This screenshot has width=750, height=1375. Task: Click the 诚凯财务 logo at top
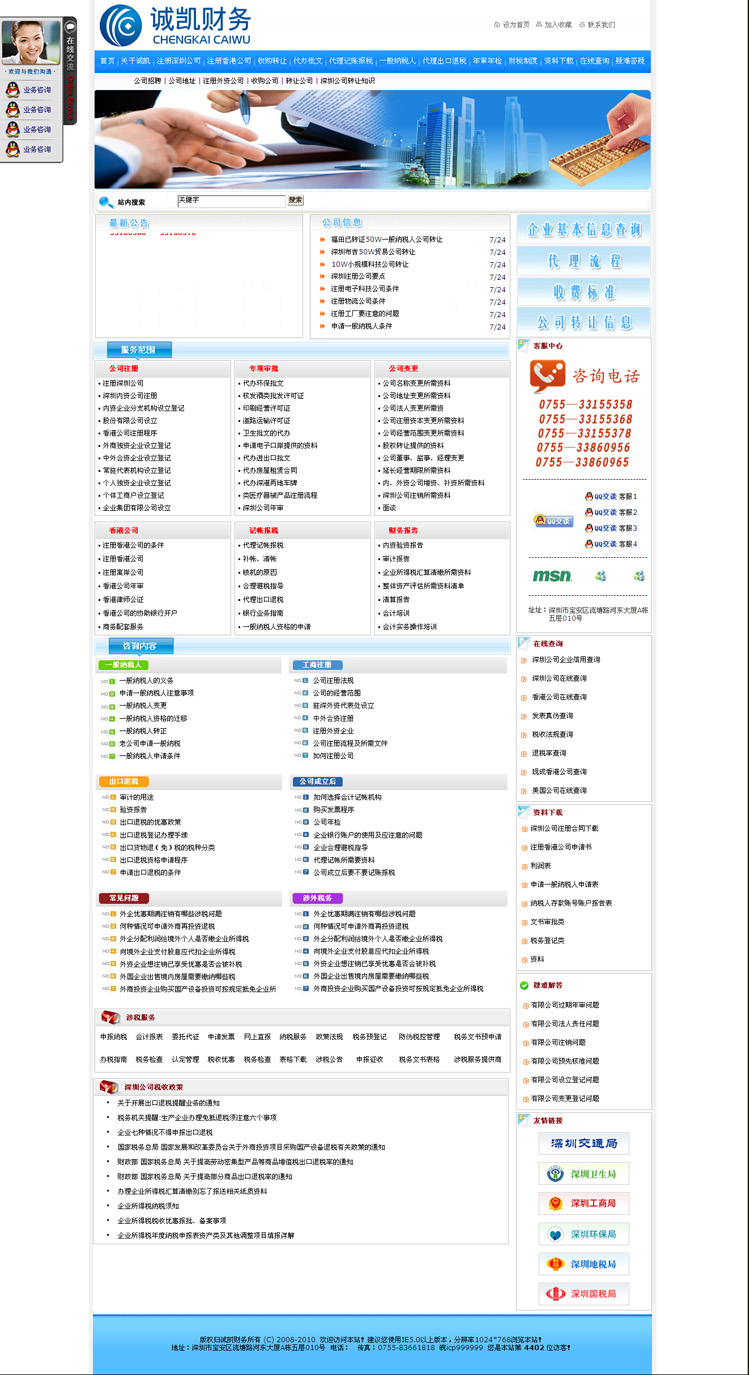tap(174, 24)
